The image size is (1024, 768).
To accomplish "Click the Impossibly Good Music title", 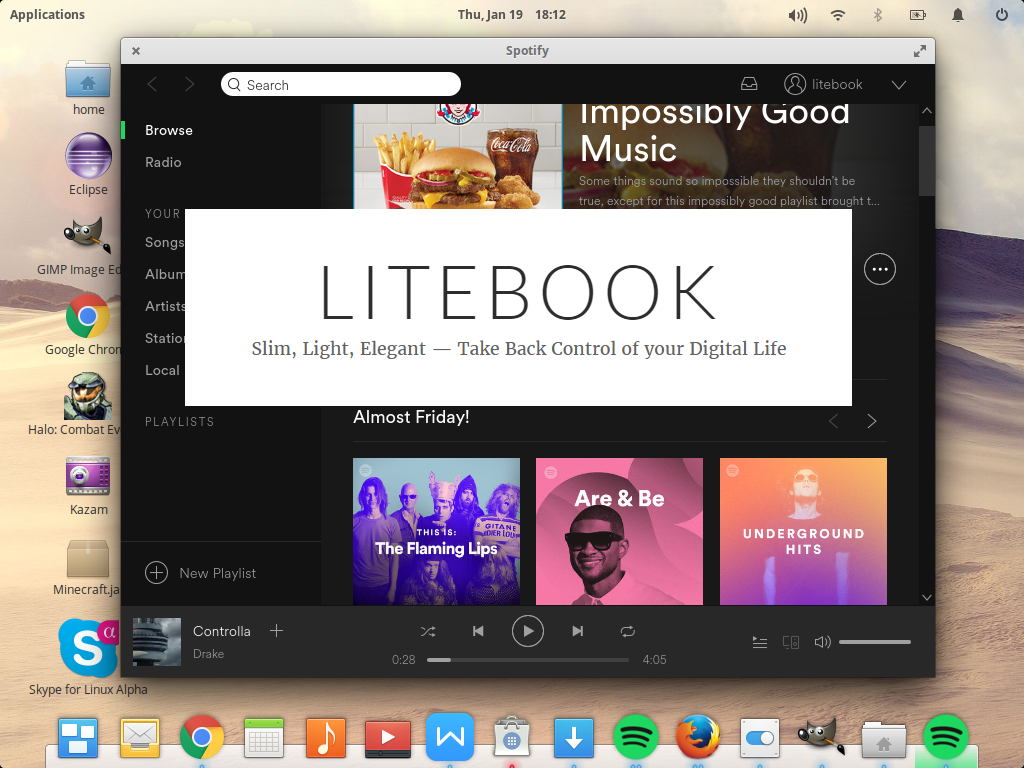I will point(714,133).
